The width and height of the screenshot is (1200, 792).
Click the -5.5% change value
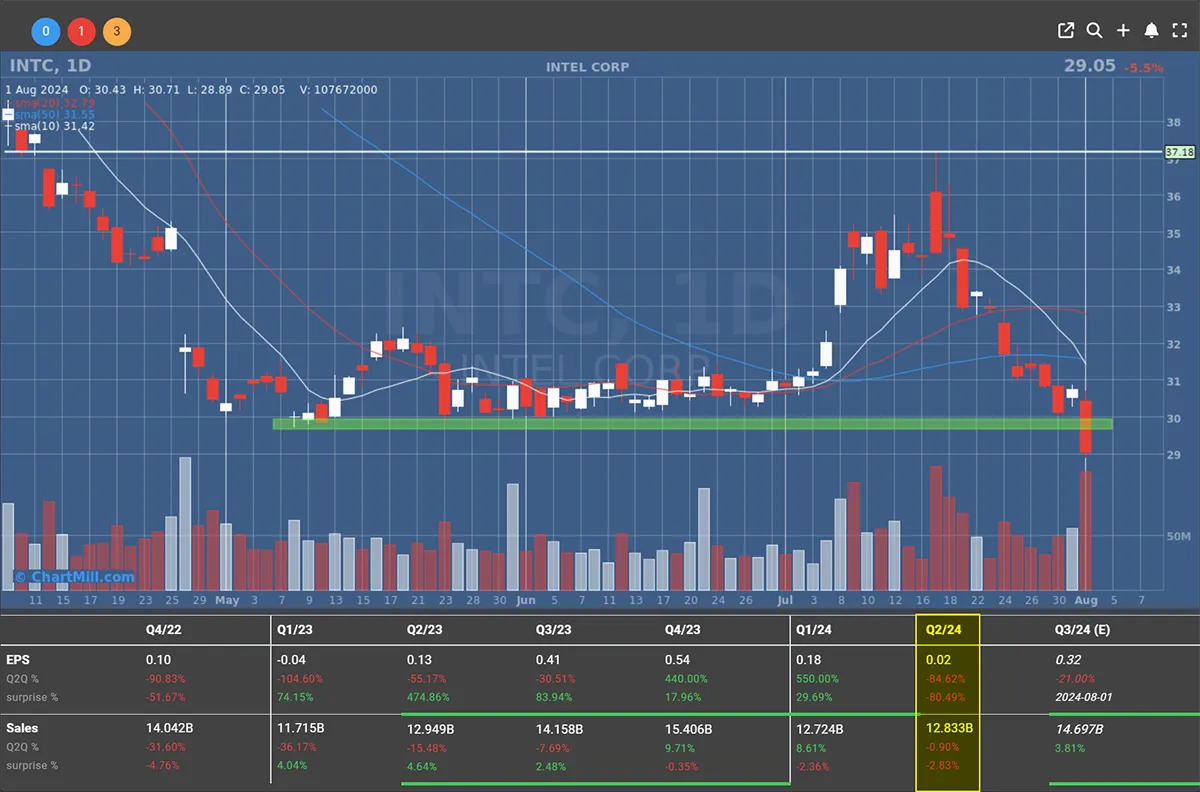pos(1143,68)
